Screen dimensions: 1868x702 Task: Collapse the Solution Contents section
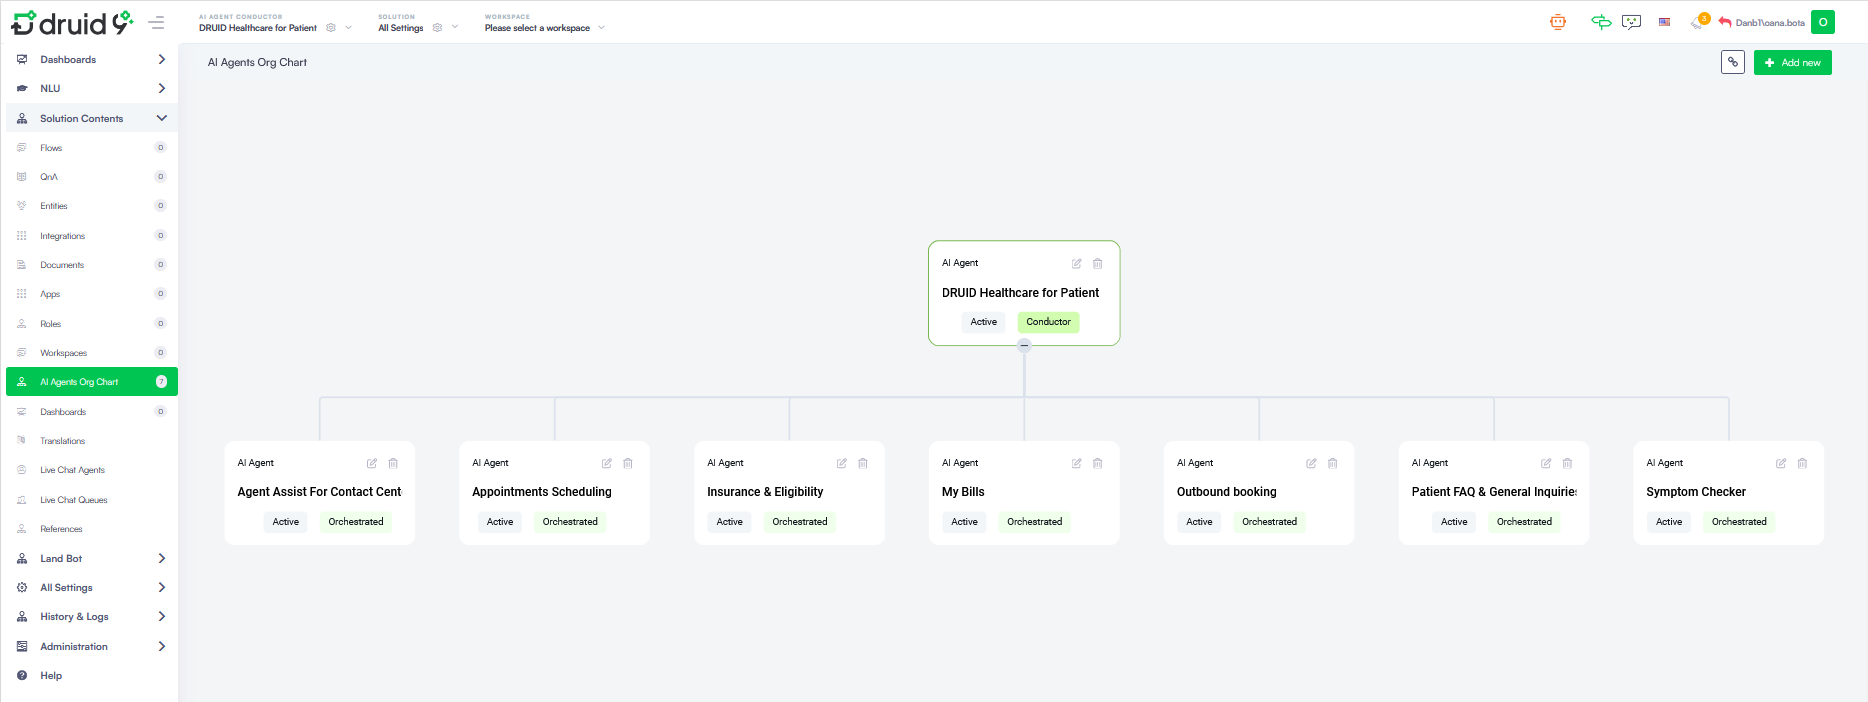(x=161, y=118)
